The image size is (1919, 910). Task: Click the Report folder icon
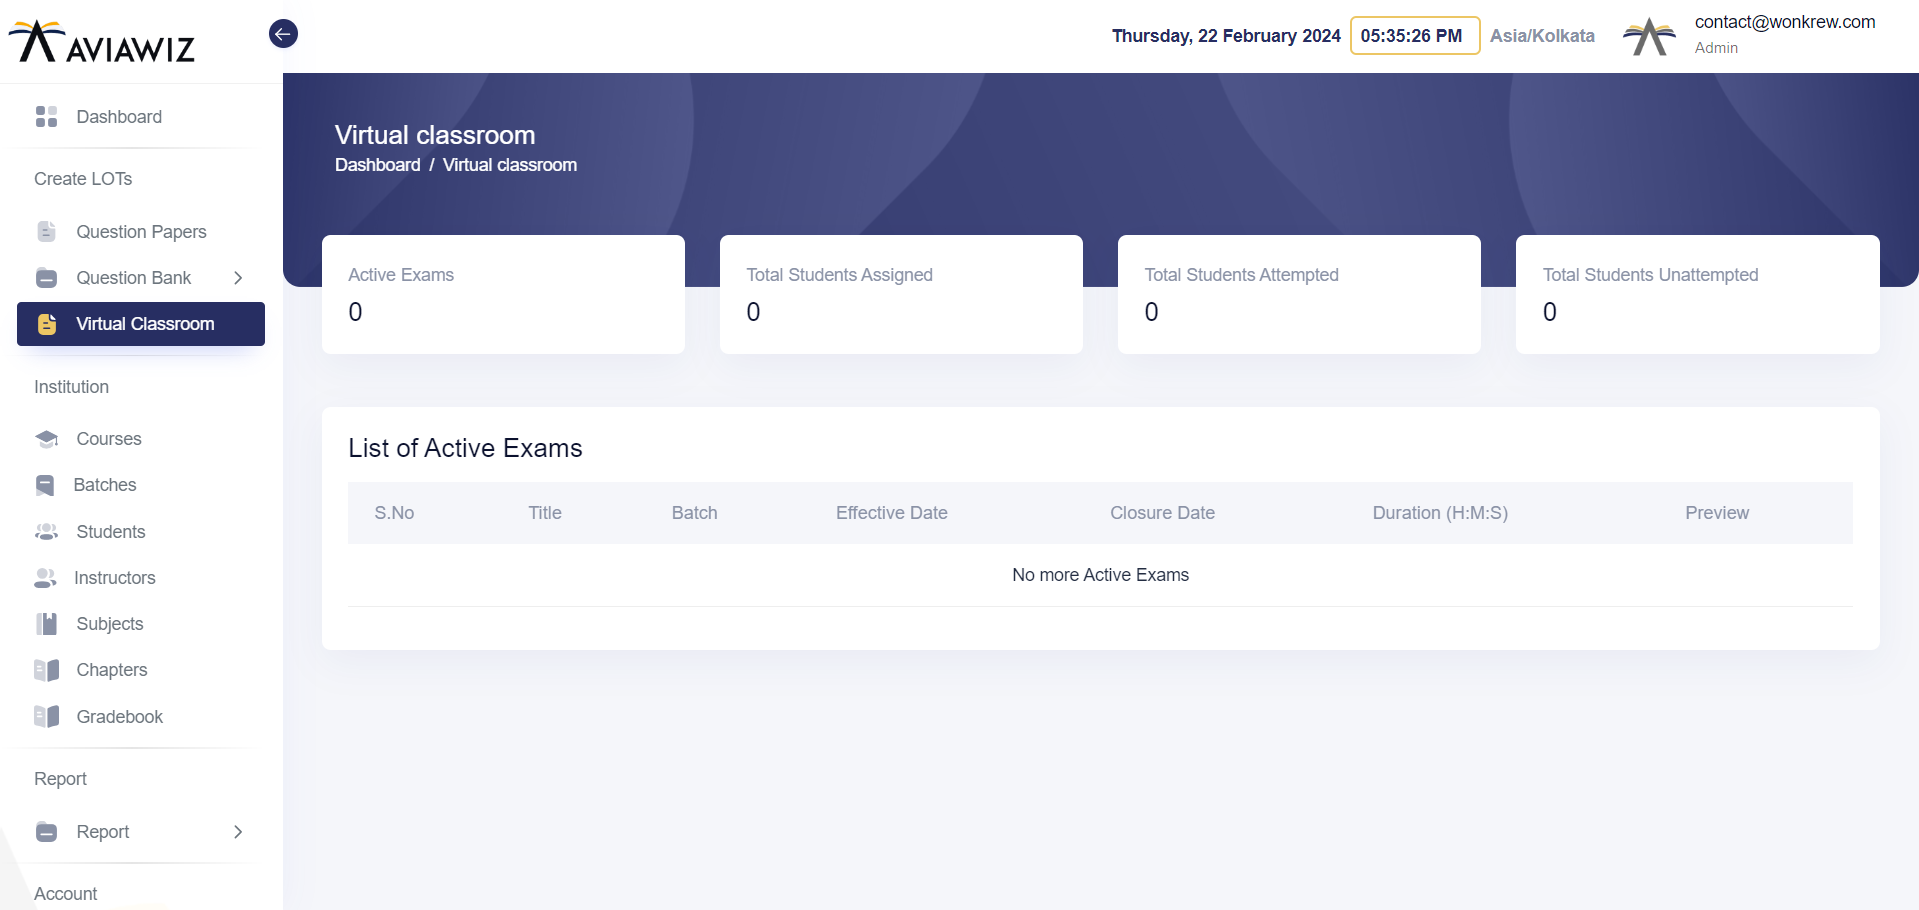pos(46,832)
